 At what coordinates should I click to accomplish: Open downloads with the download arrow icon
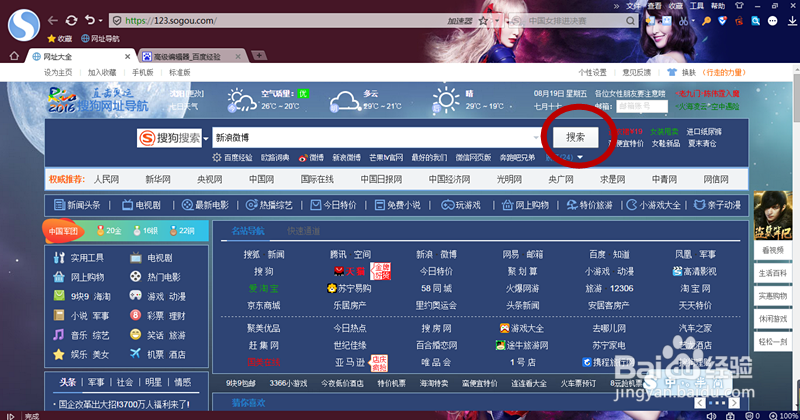click(792, 21)
